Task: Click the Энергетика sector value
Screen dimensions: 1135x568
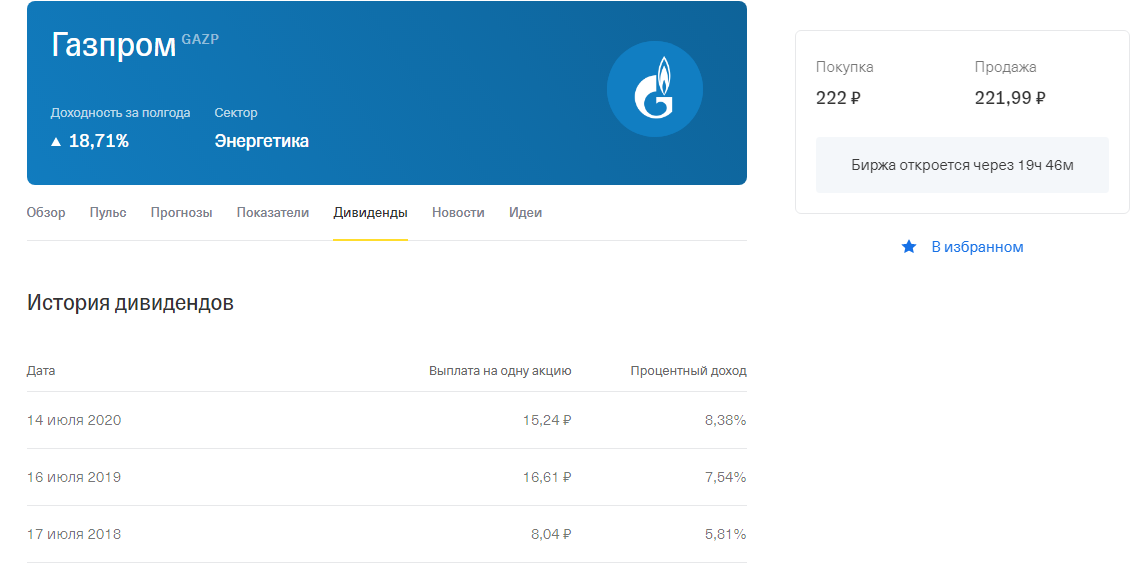Action: (x=261, y=141)
